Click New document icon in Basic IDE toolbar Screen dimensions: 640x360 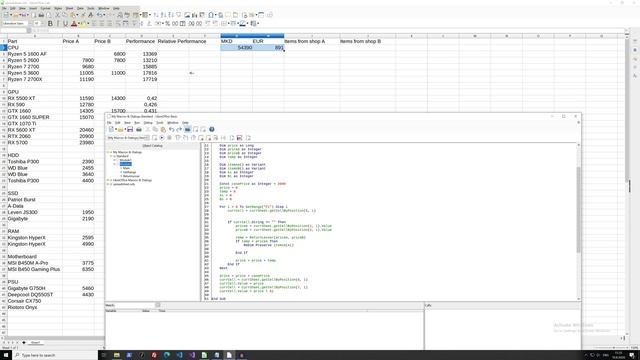tap(111, 129)
